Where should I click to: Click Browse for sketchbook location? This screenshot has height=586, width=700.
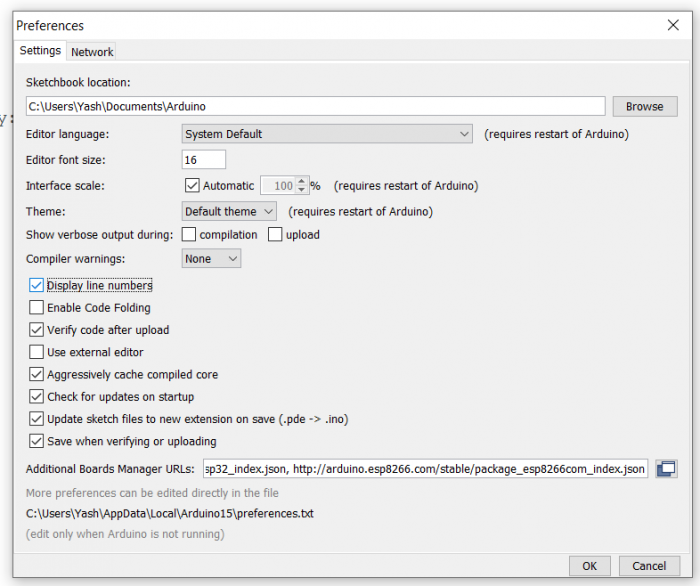(x=645, y=106)
